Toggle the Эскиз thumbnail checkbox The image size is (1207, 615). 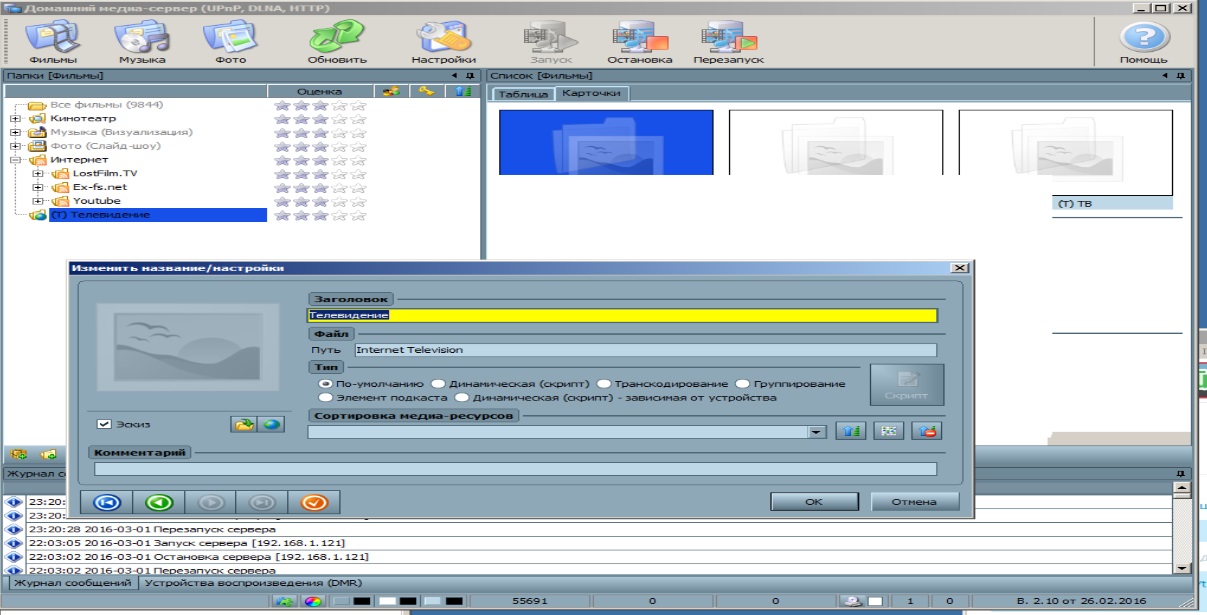(x=104, y=424)
